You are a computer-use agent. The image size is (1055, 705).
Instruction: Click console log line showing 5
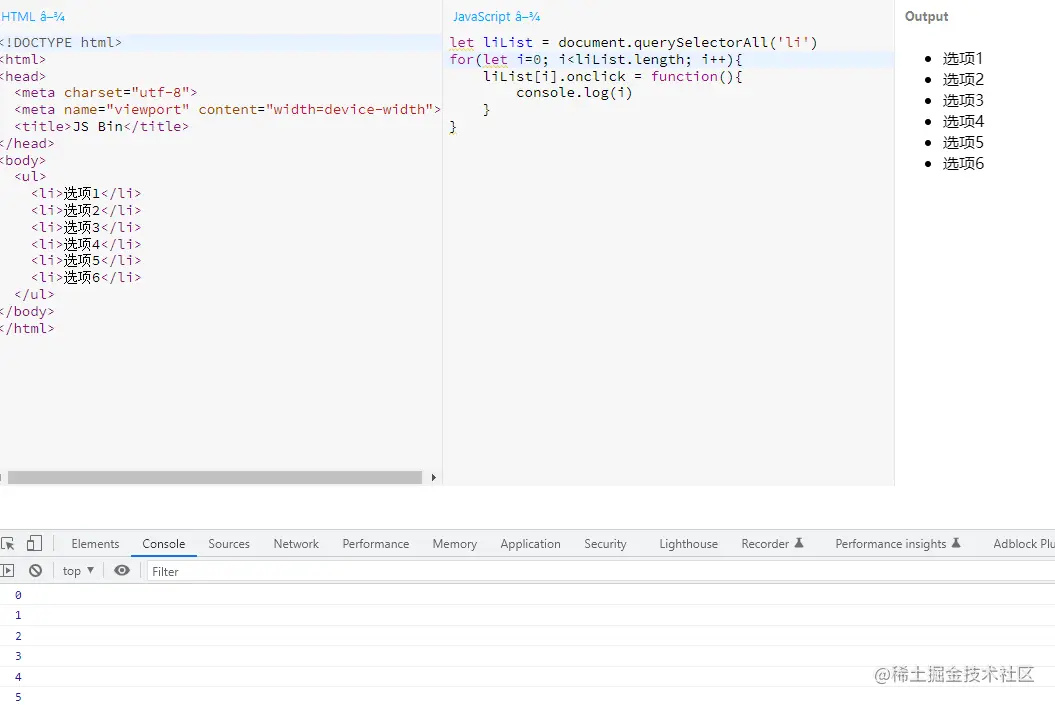[x=528, y=696]
